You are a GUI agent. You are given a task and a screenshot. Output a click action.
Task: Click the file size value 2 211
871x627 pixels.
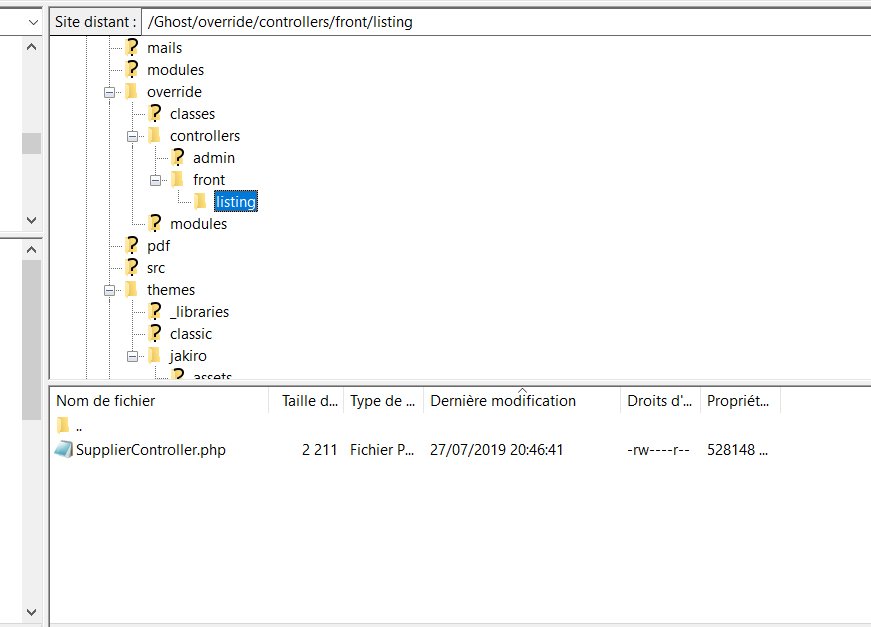tap(319, 450)
